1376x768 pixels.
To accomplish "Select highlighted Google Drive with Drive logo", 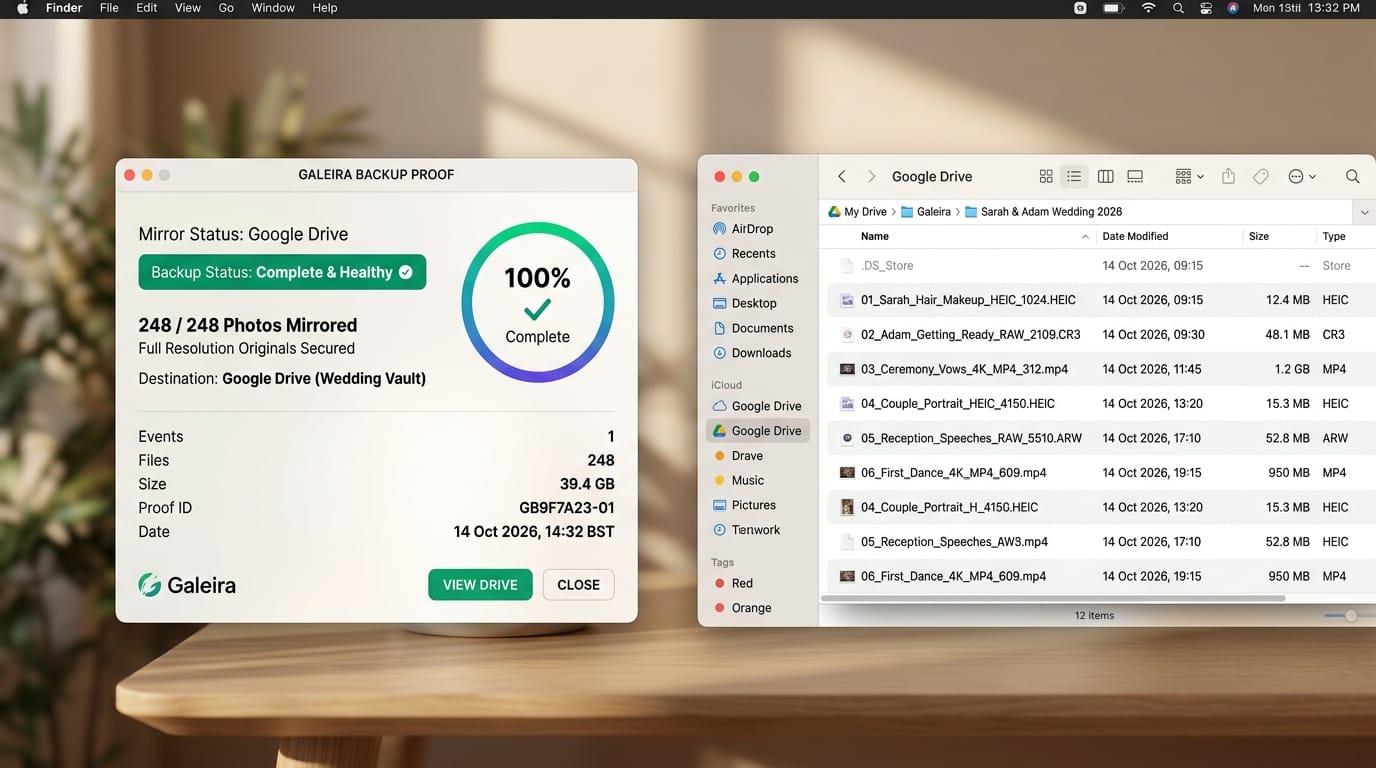I will (758, 431).
